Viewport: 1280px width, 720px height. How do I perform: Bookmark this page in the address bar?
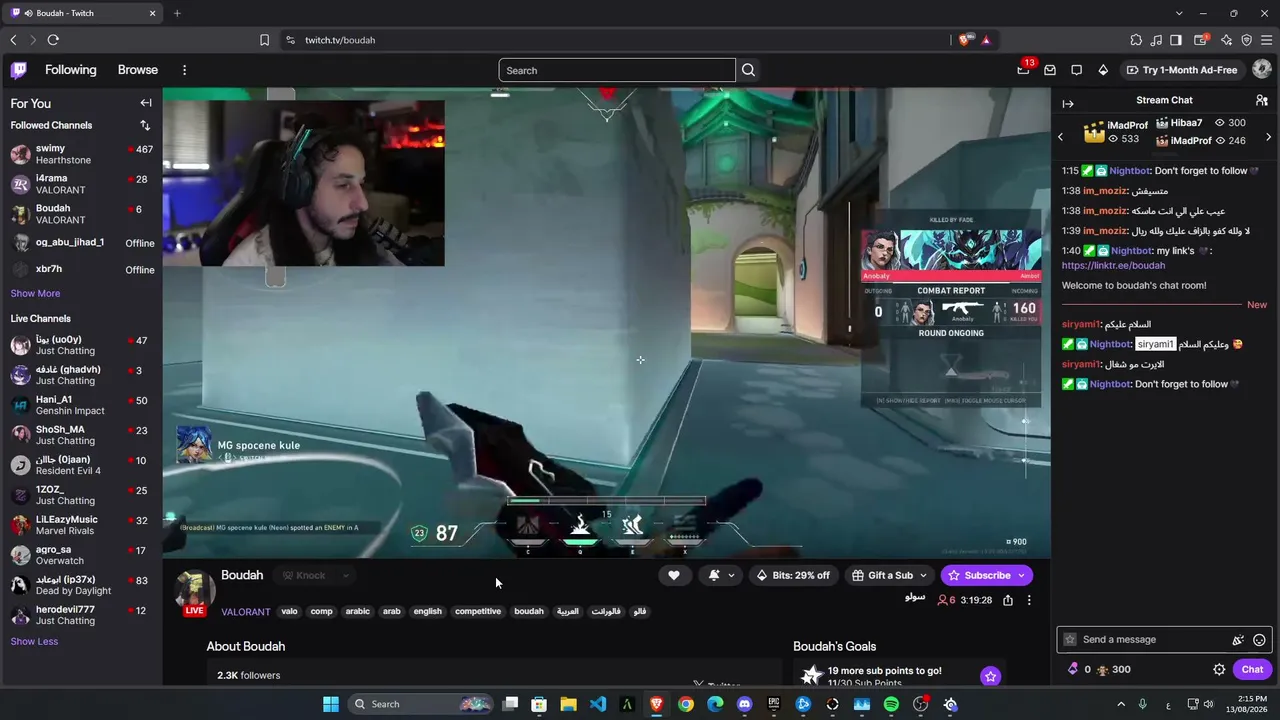264,40
